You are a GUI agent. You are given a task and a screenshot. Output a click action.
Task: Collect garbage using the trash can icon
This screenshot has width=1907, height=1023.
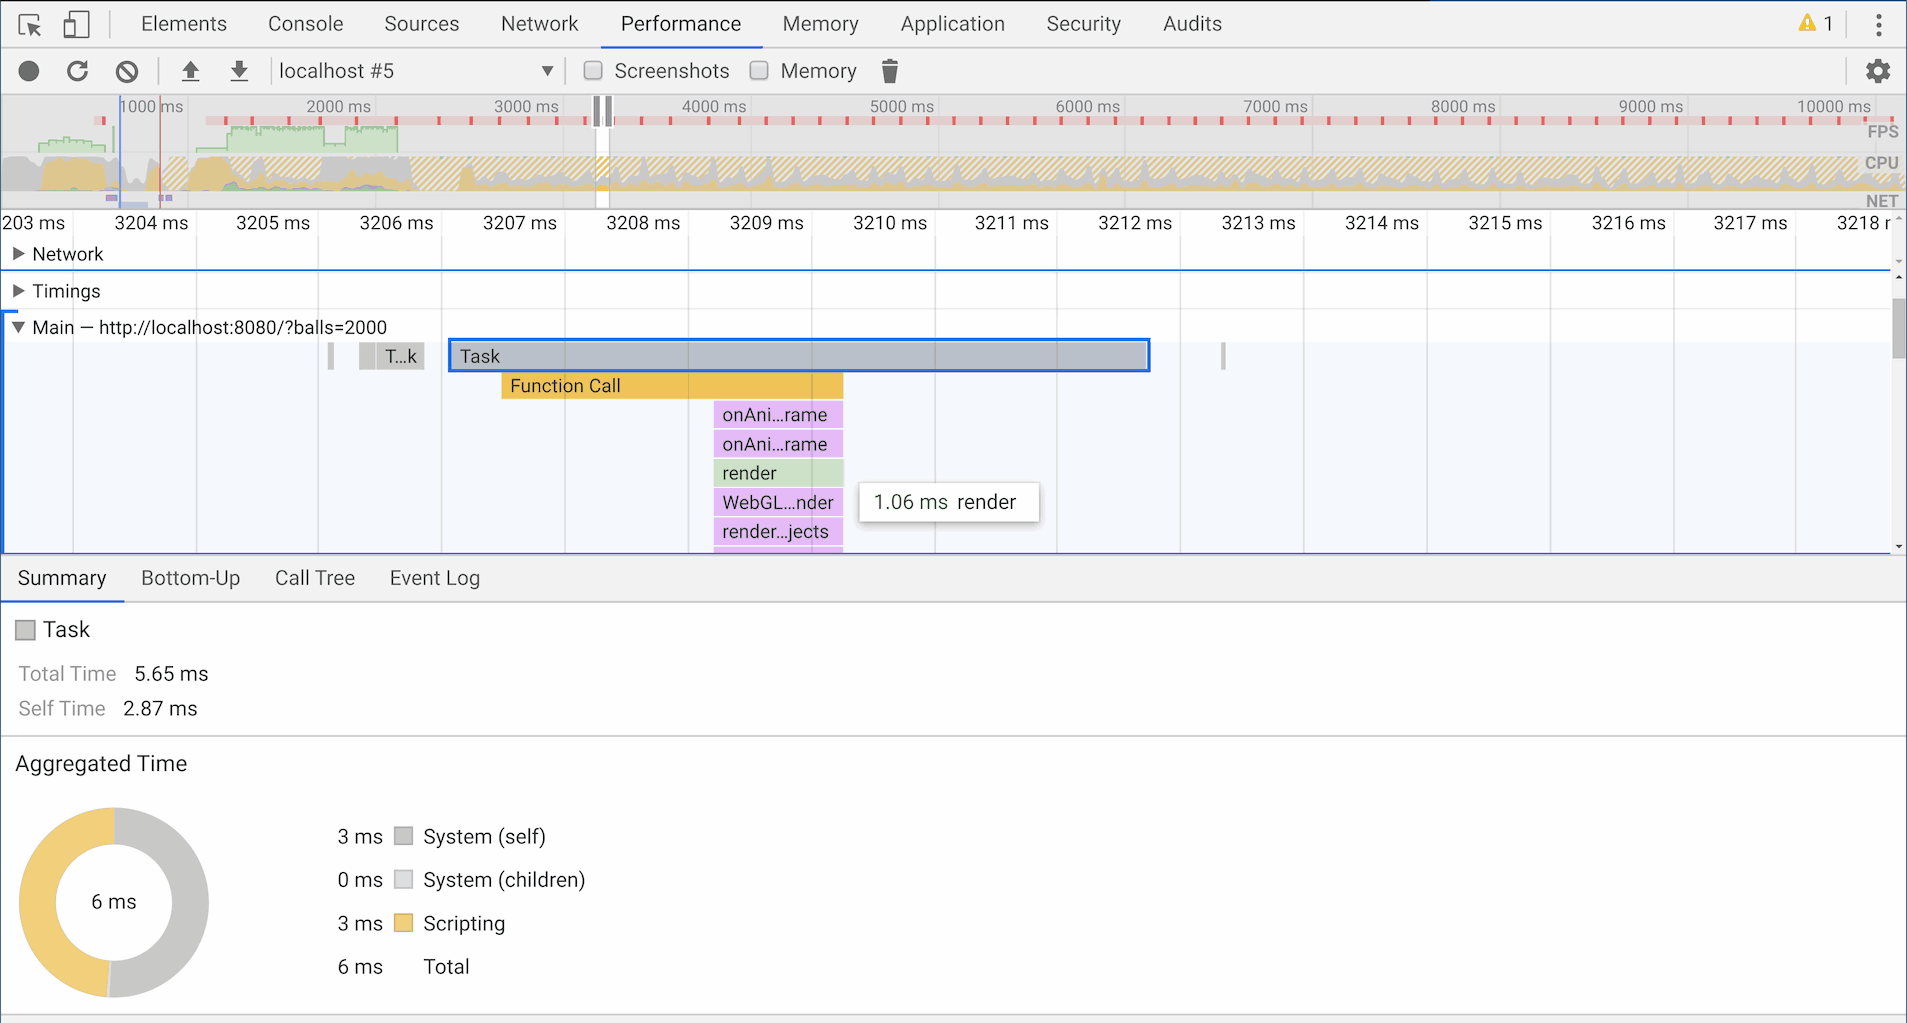[890, 71]
